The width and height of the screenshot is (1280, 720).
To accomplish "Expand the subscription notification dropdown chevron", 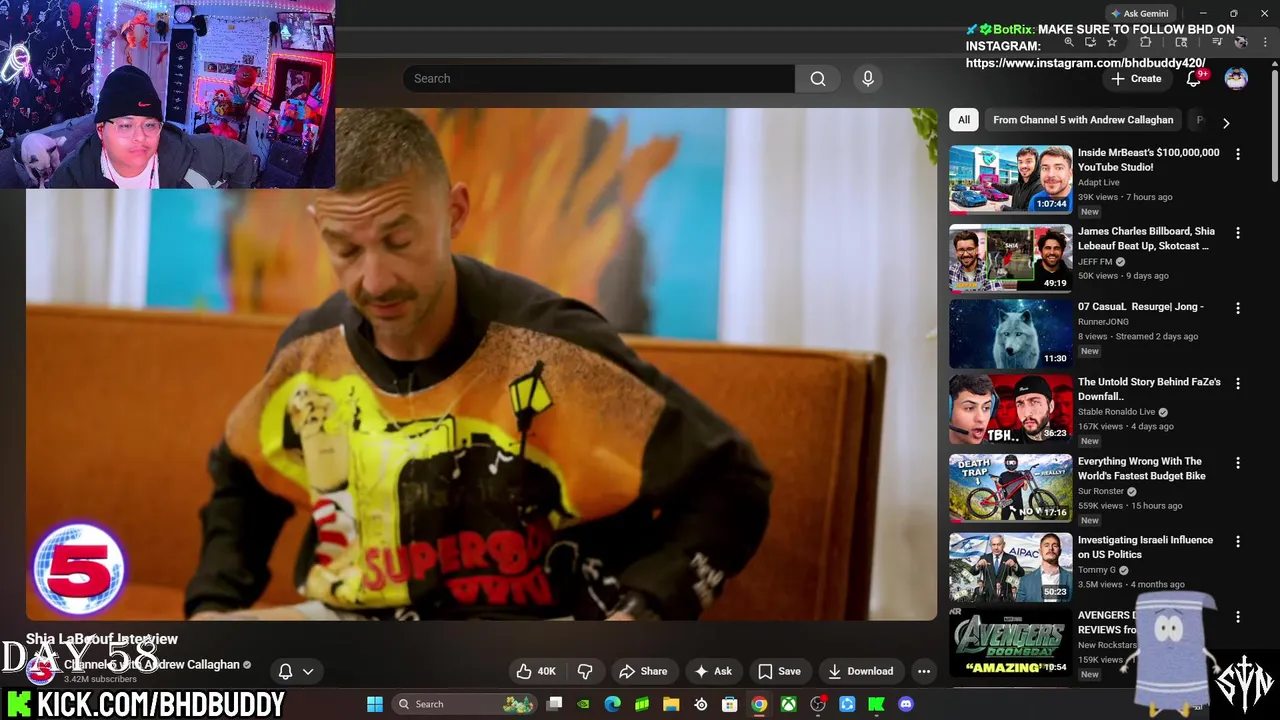I will pyautogui.click(x=308, y=672).
